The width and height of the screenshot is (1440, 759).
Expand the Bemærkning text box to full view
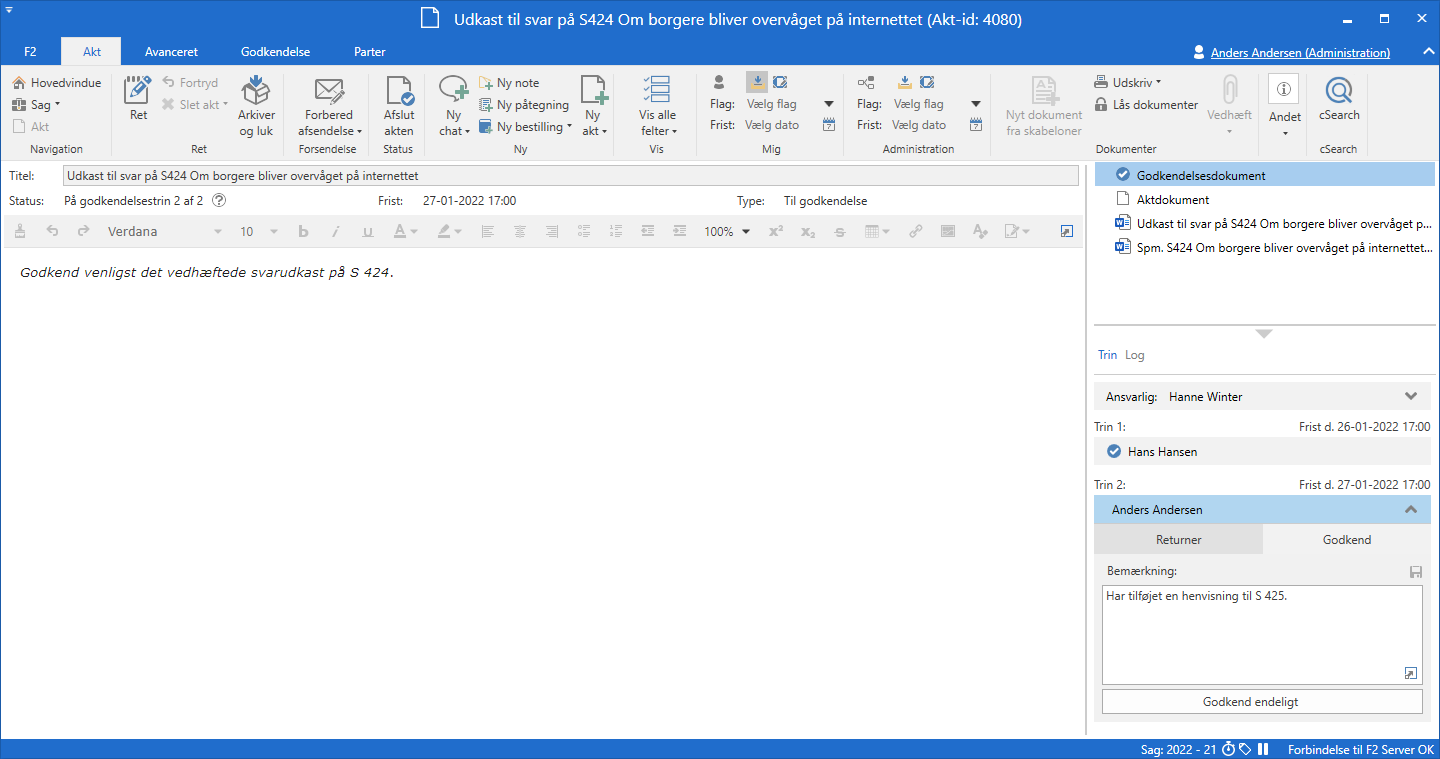(x=1411, y=673)
